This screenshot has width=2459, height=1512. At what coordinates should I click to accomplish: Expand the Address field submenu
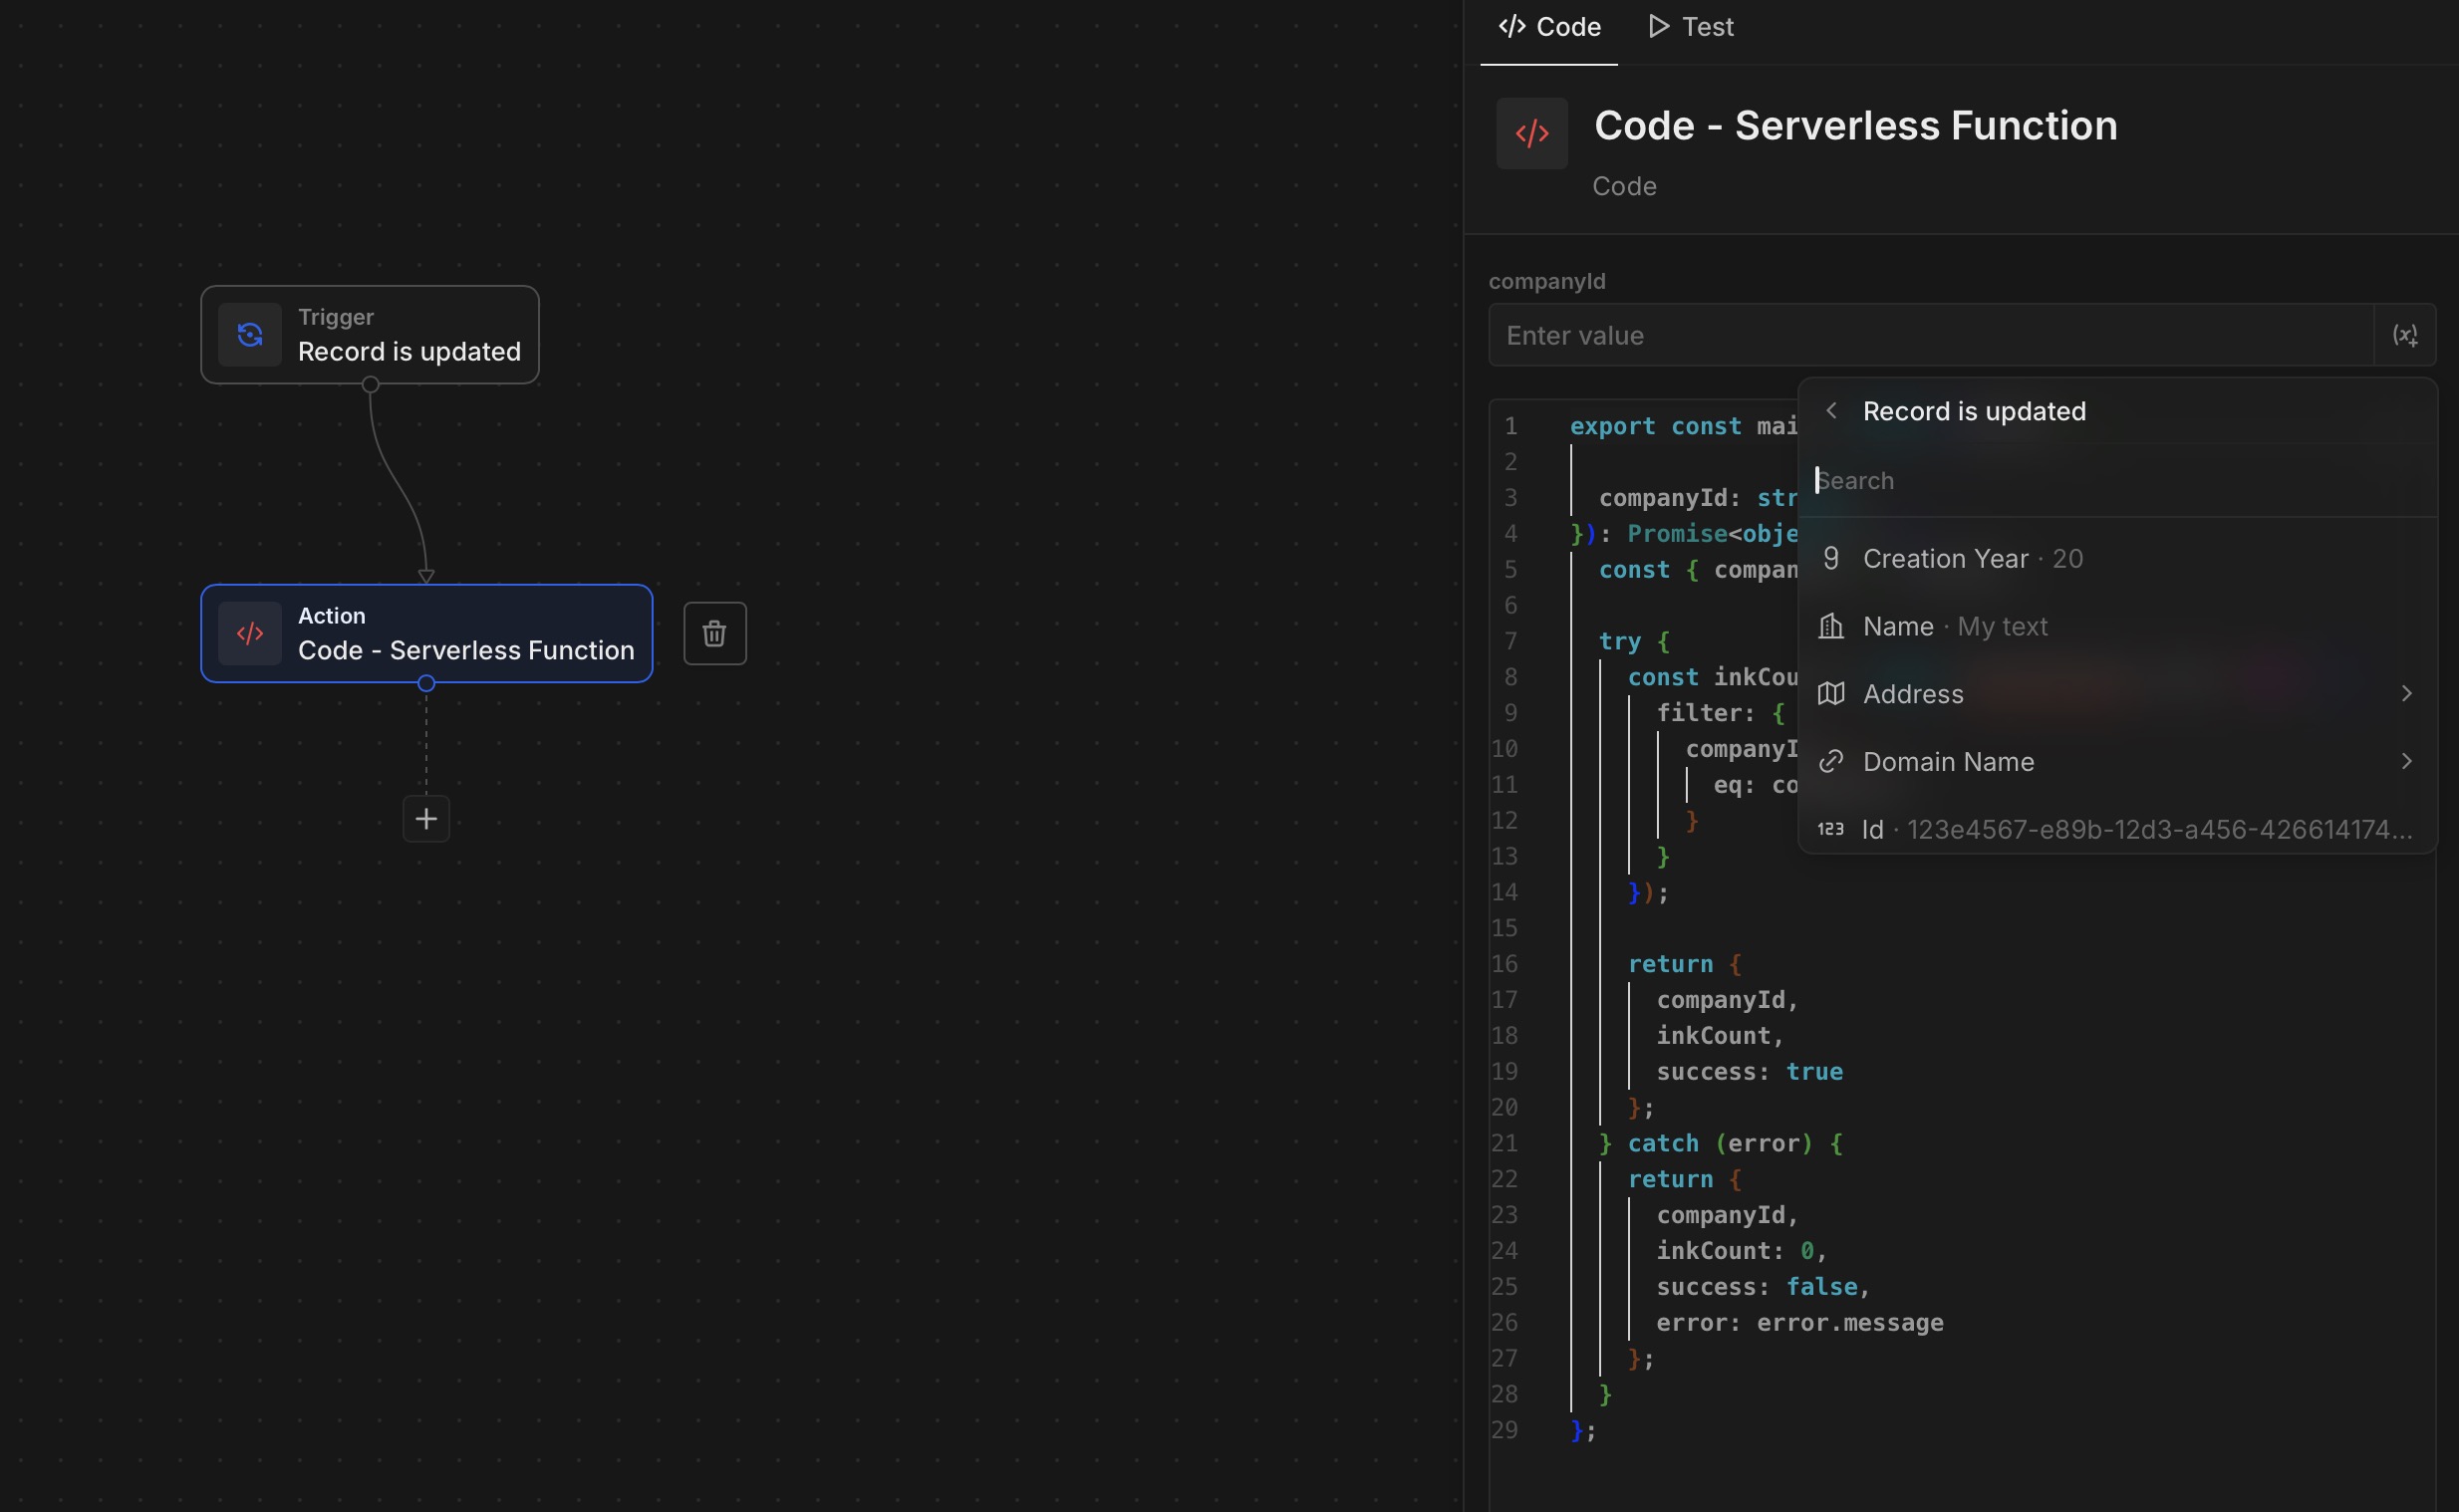(2405, 694)
